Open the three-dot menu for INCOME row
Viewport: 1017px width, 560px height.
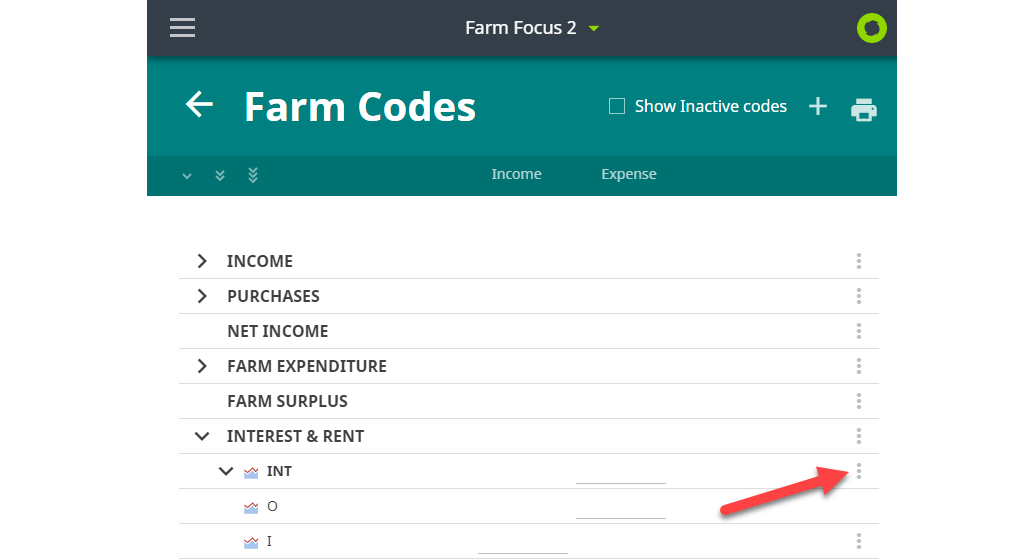pyautogui.click(x=859, y=261)
